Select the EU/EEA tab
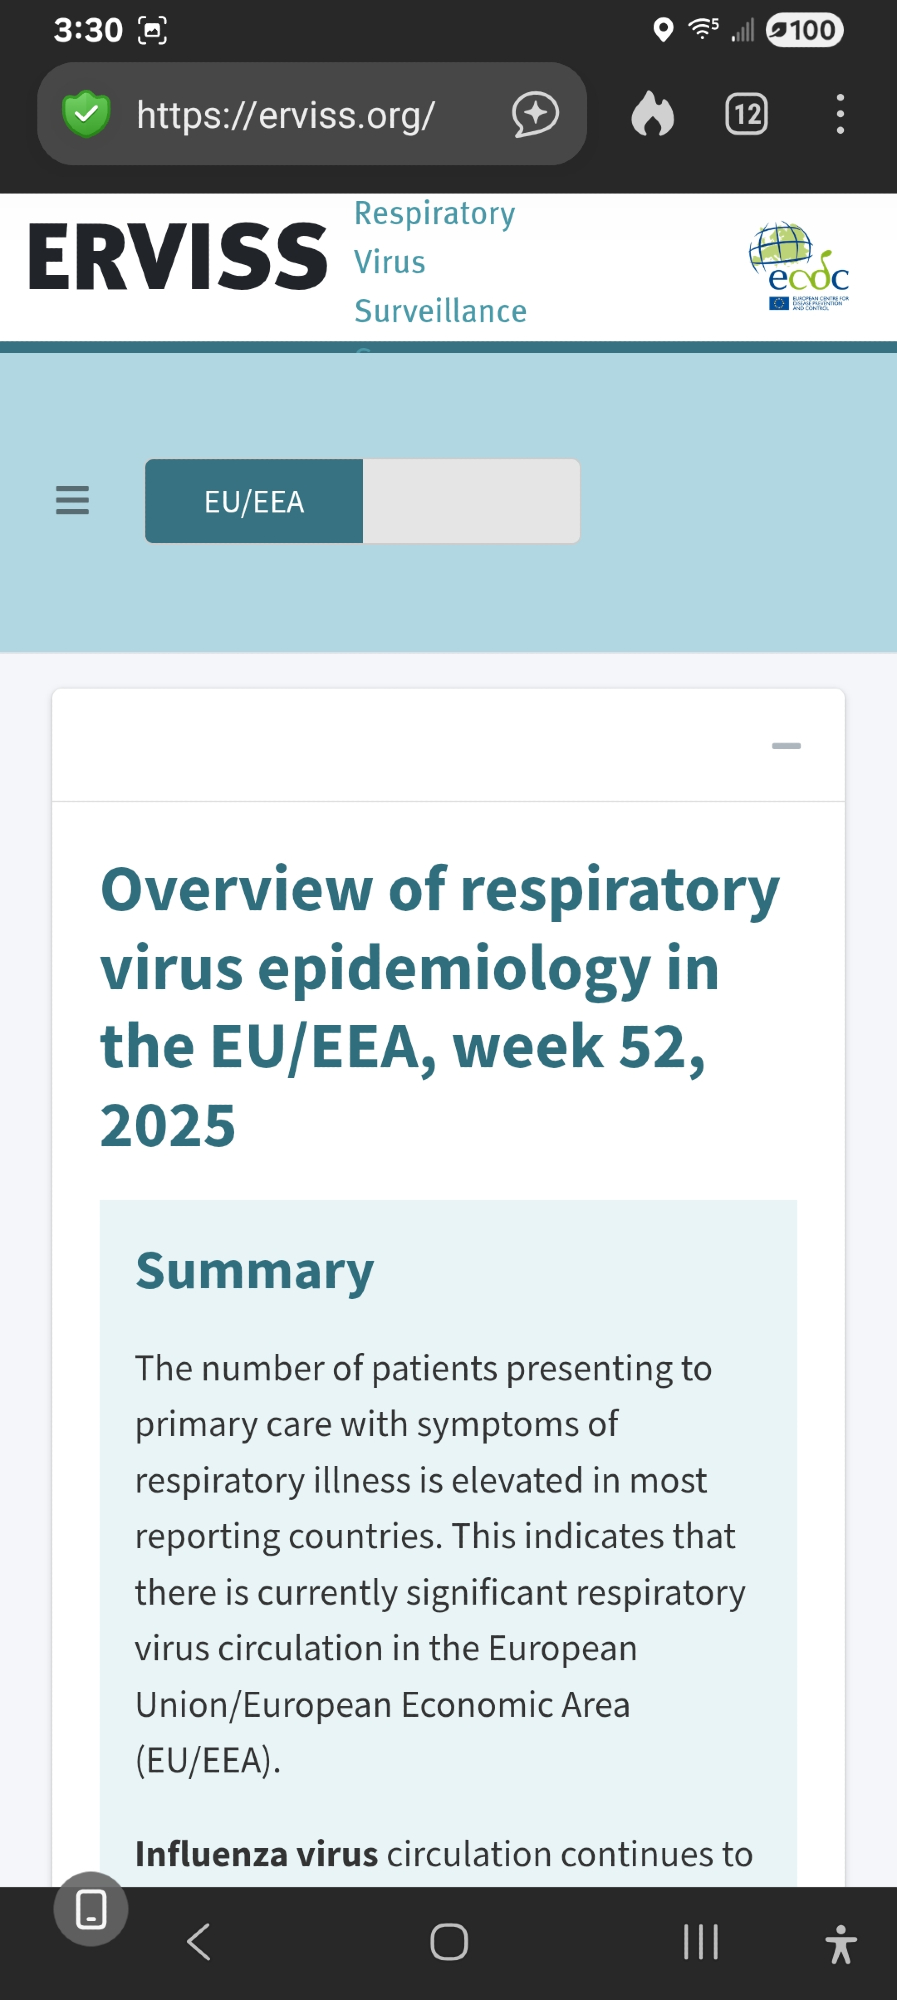Viewport: 897px width, 2000px height. click(254, 501)
